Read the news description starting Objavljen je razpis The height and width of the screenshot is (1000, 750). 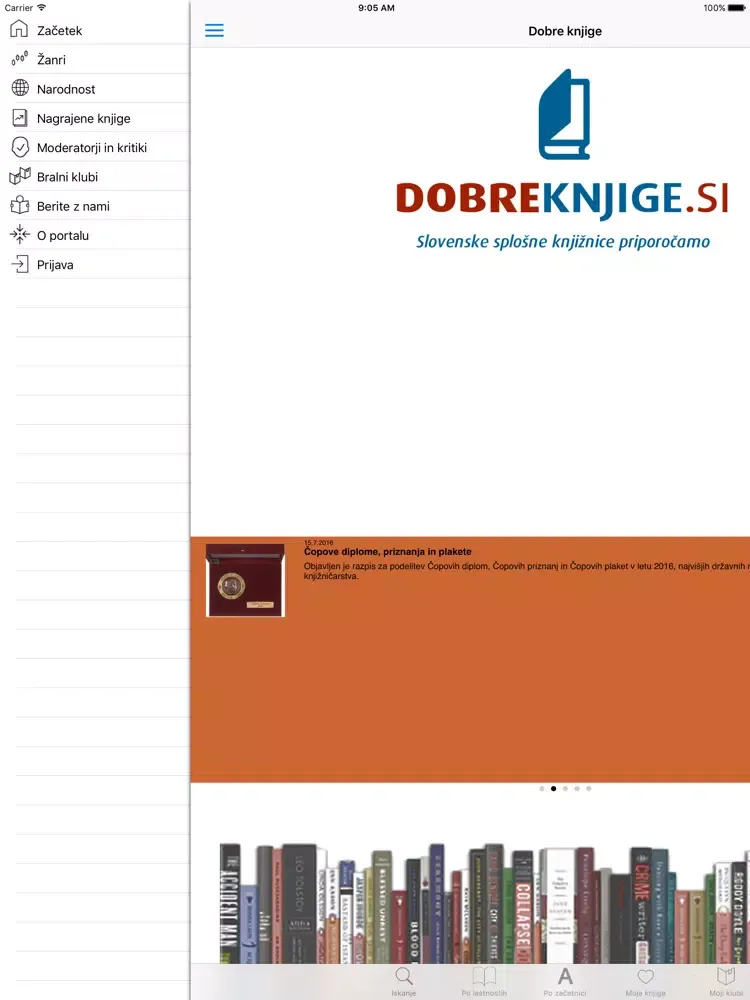[526, 571]
